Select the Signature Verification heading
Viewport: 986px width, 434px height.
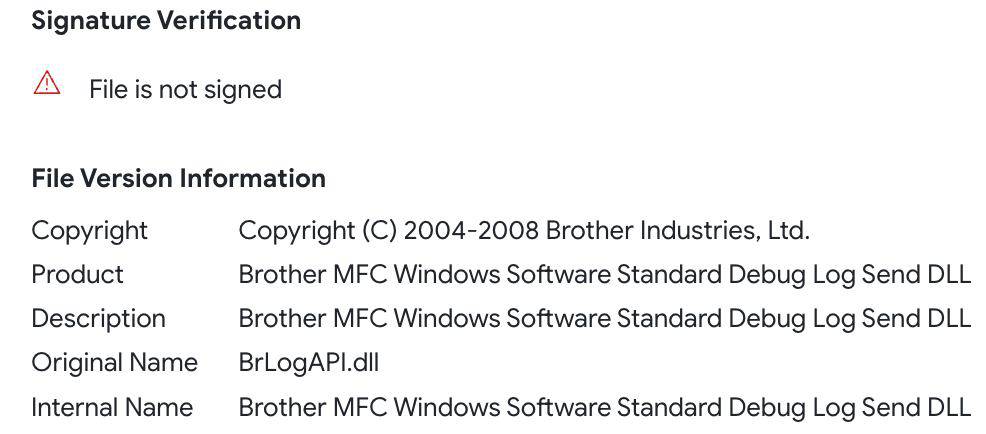coord(166,21)
